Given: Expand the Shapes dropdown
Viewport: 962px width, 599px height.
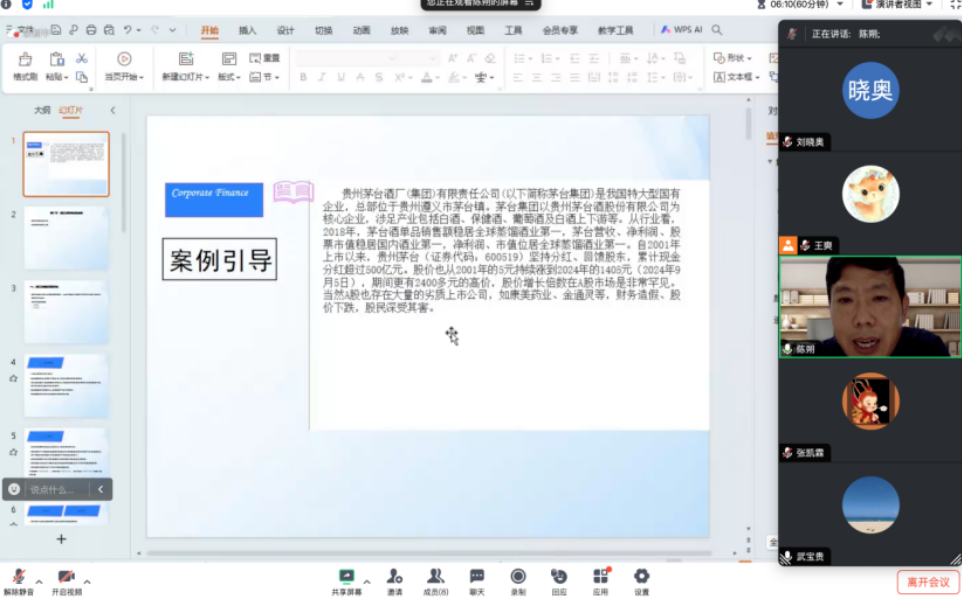Looking at the screenshot, I should [x=735, y=58].
